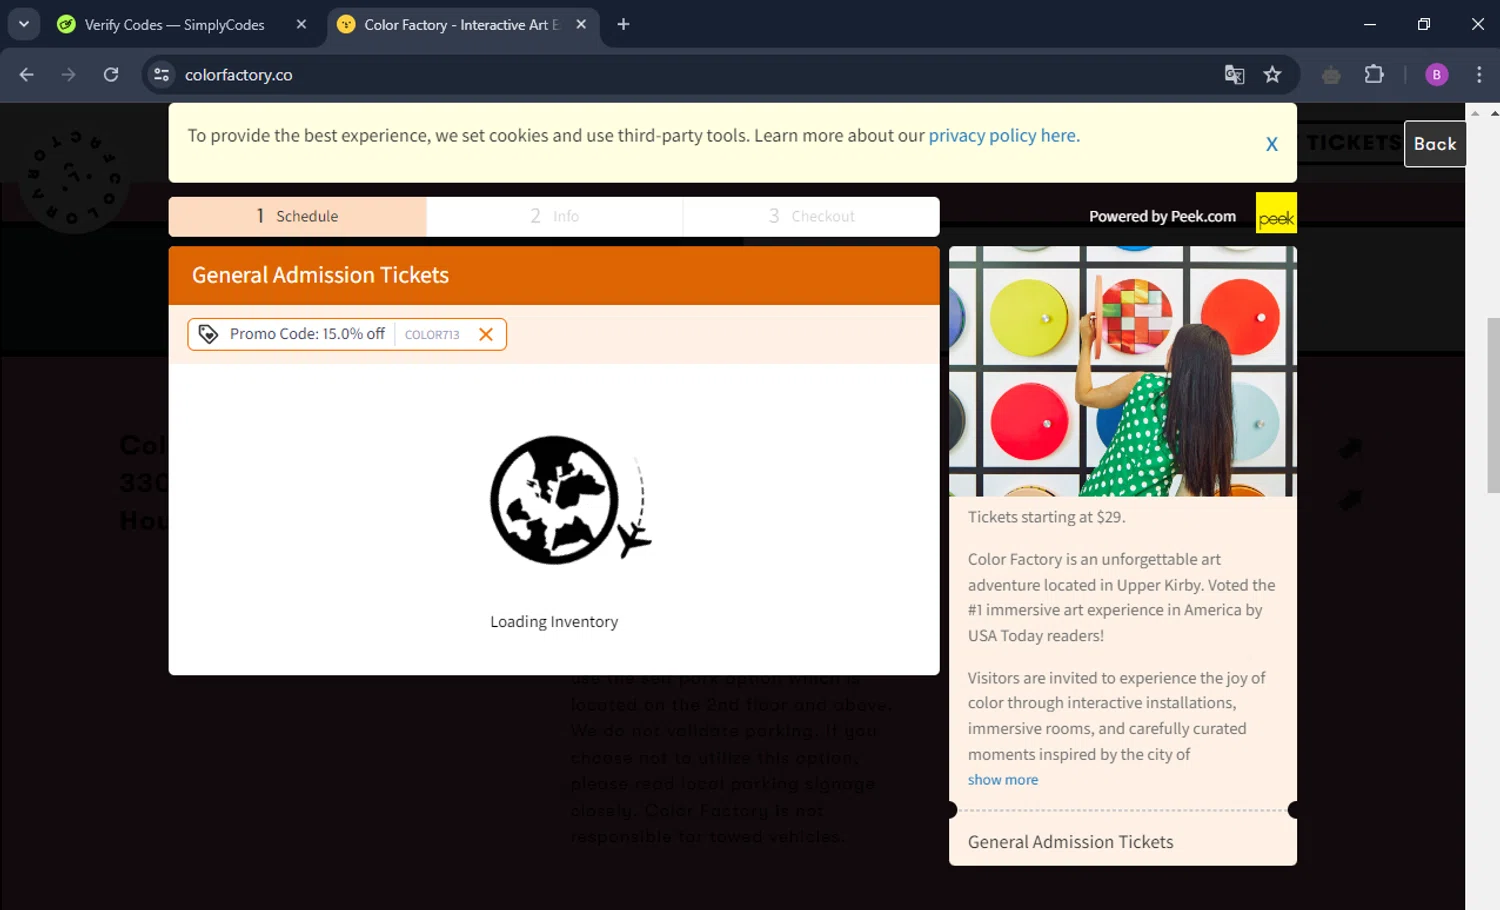
Task: Click Tickets starting at $29 text
Action: click(1046, 517)
